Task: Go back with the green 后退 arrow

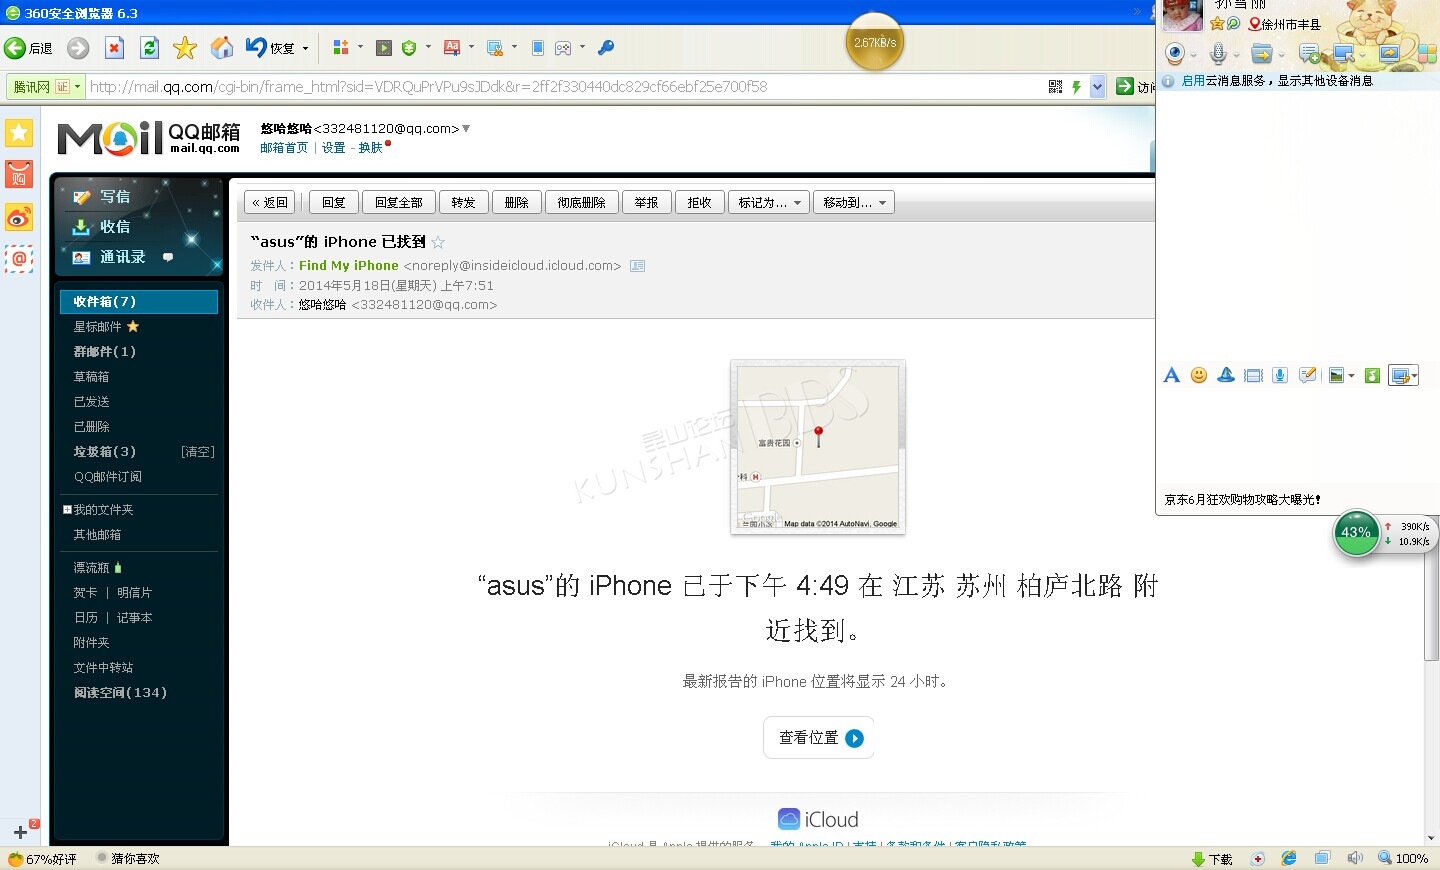Action: pos(28,48)
